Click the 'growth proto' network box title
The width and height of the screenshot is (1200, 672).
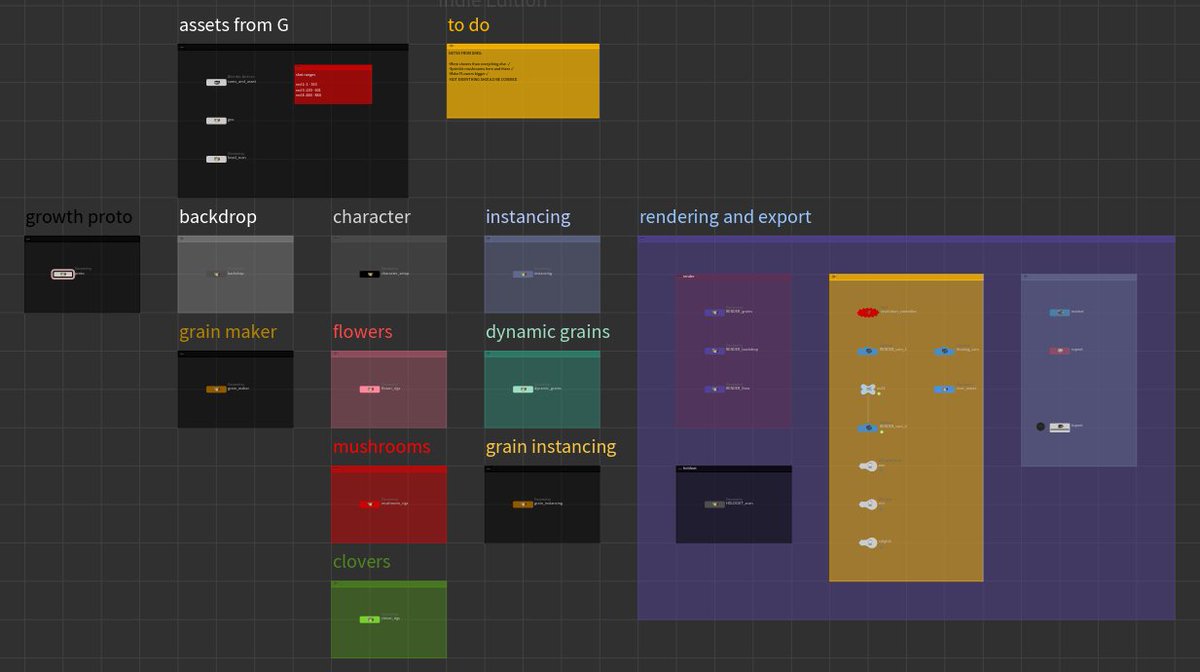point(79,217)
